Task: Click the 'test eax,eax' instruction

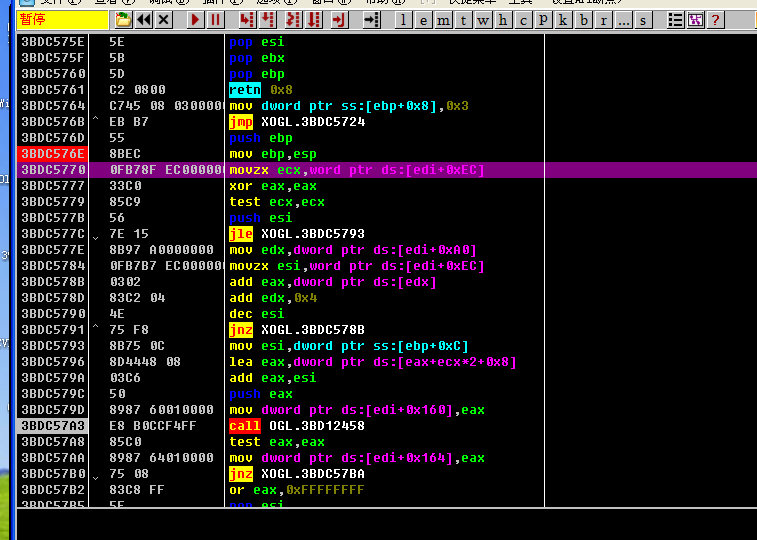Action: pyautogui.click(x=277, y=442)
